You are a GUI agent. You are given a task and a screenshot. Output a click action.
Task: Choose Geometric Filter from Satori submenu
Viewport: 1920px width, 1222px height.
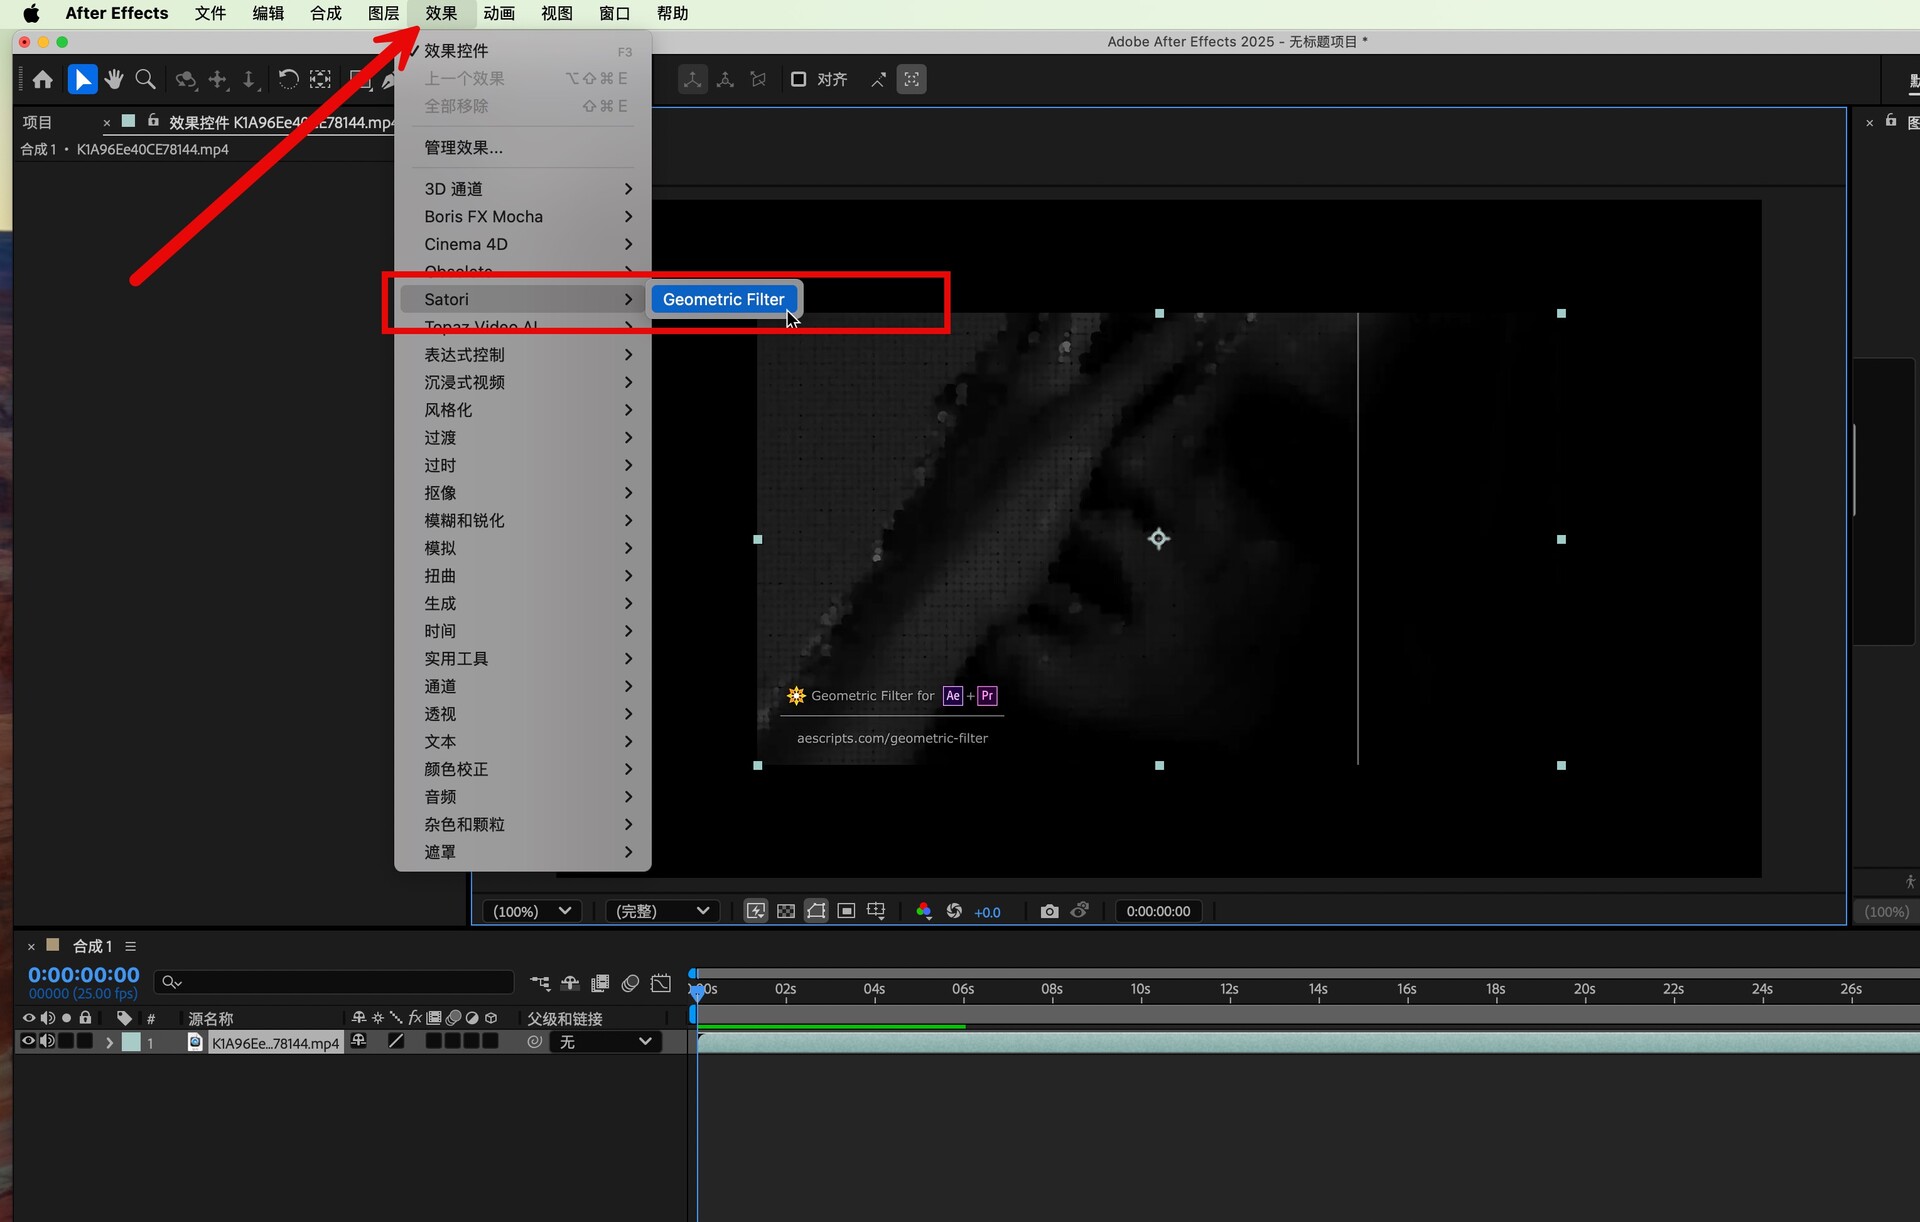click(x=723, y=299)
